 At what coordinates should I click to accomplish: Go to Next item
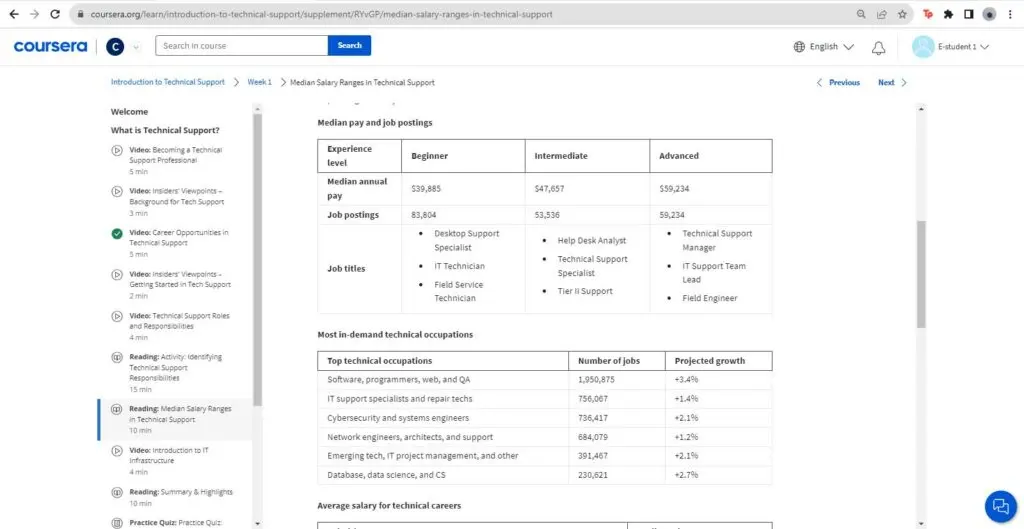pos(892,82)
